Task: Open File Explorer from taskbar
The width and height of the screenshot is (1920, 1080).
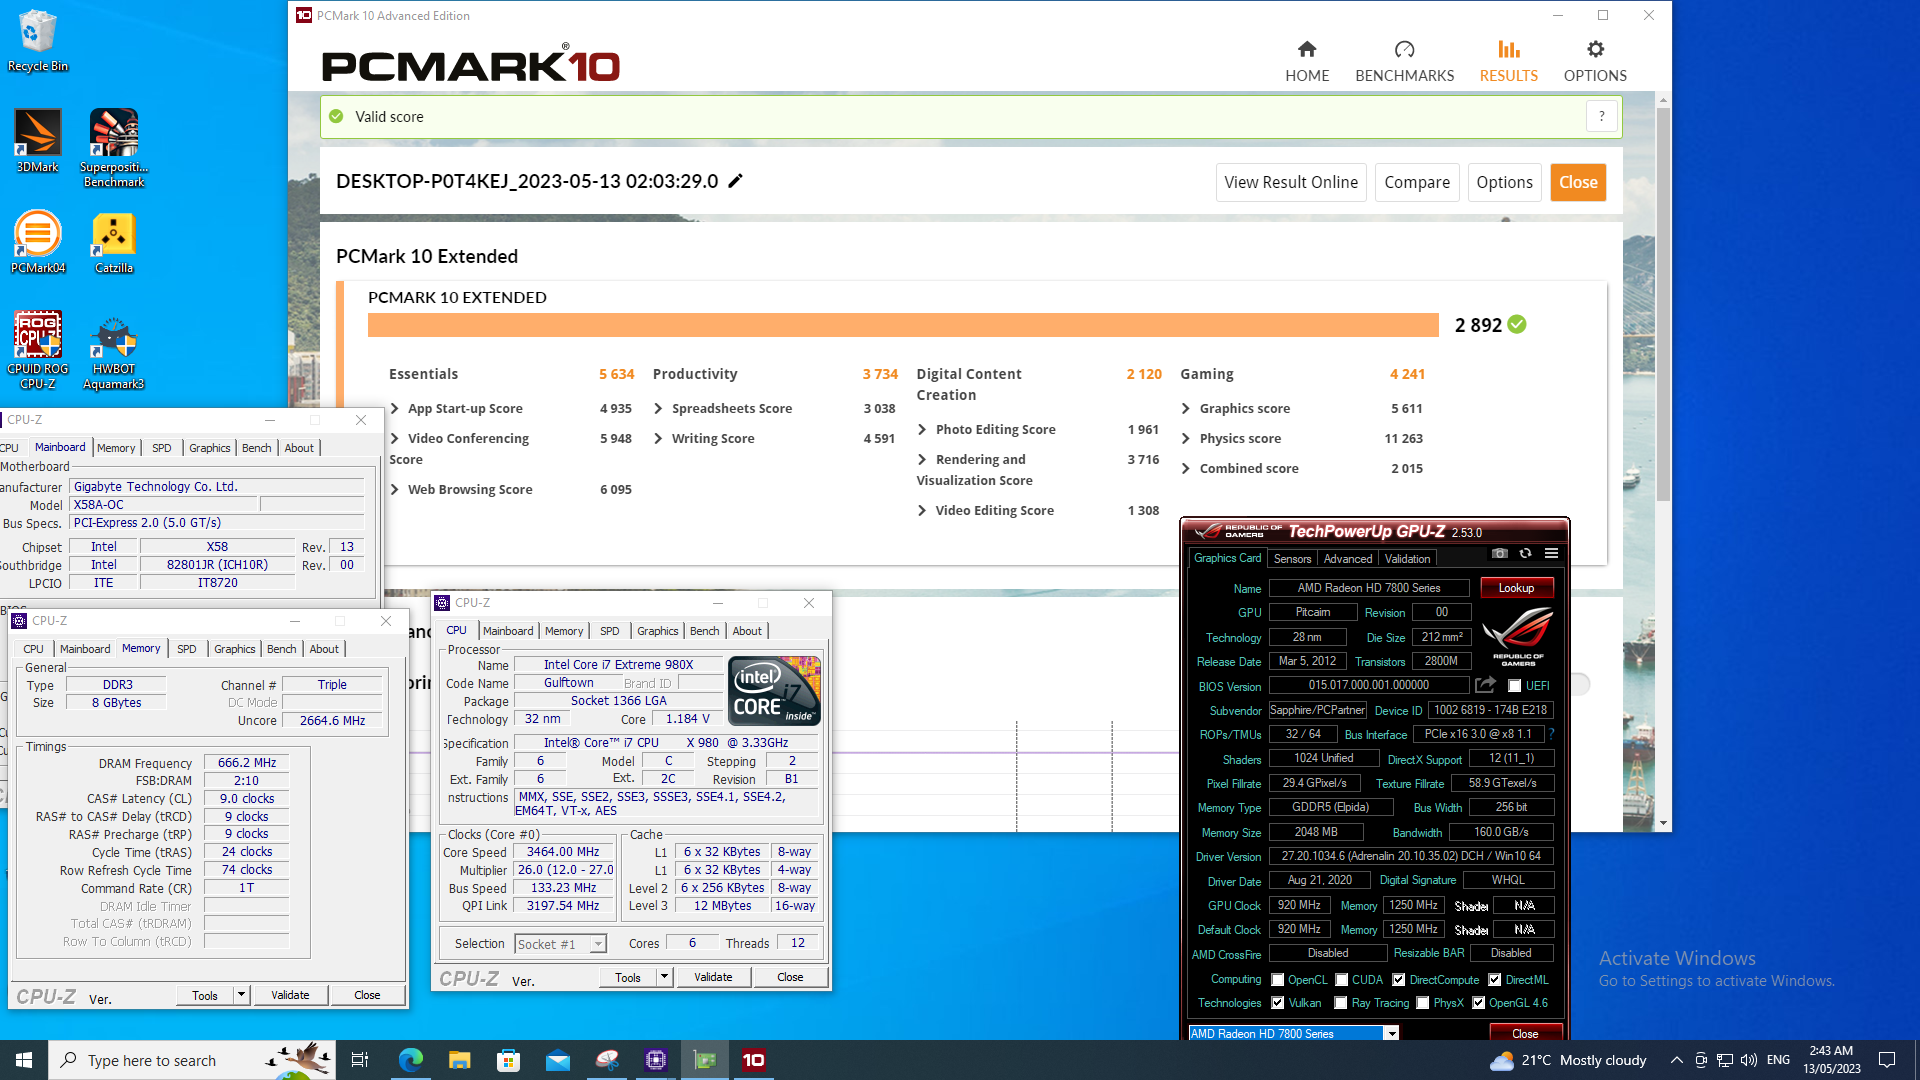Action: point(459,1060)
